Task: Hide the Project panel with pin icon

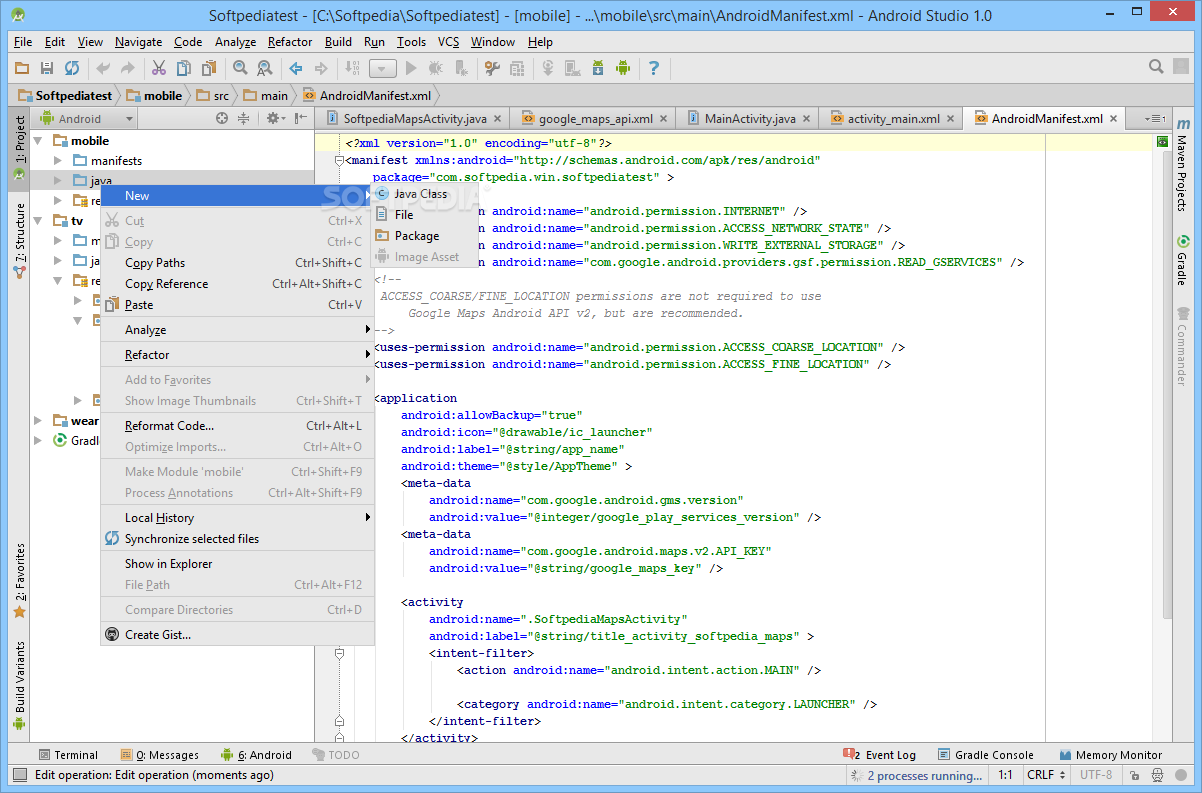Action: pyautogui.click(x=300, y=118)
